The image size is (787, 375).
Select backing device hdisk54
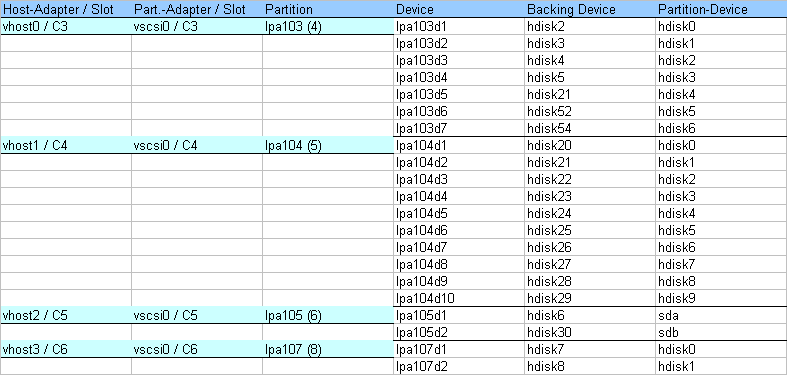pyautogui.click(x=590, y=129)
